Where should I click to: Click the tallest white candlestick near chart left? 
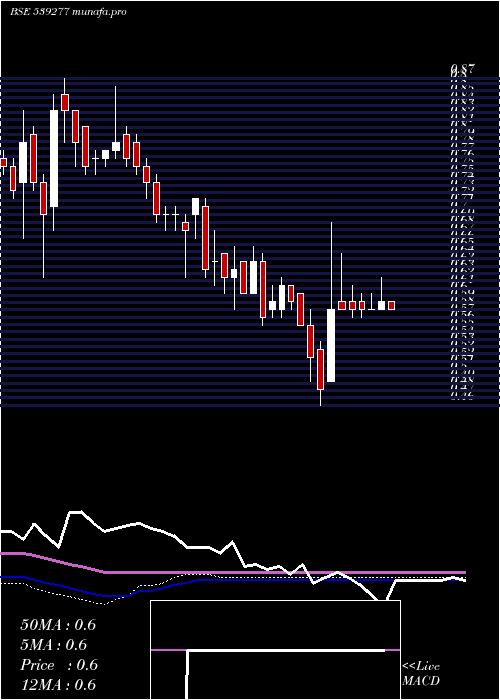pyautogui.click(x=54, y=158)
